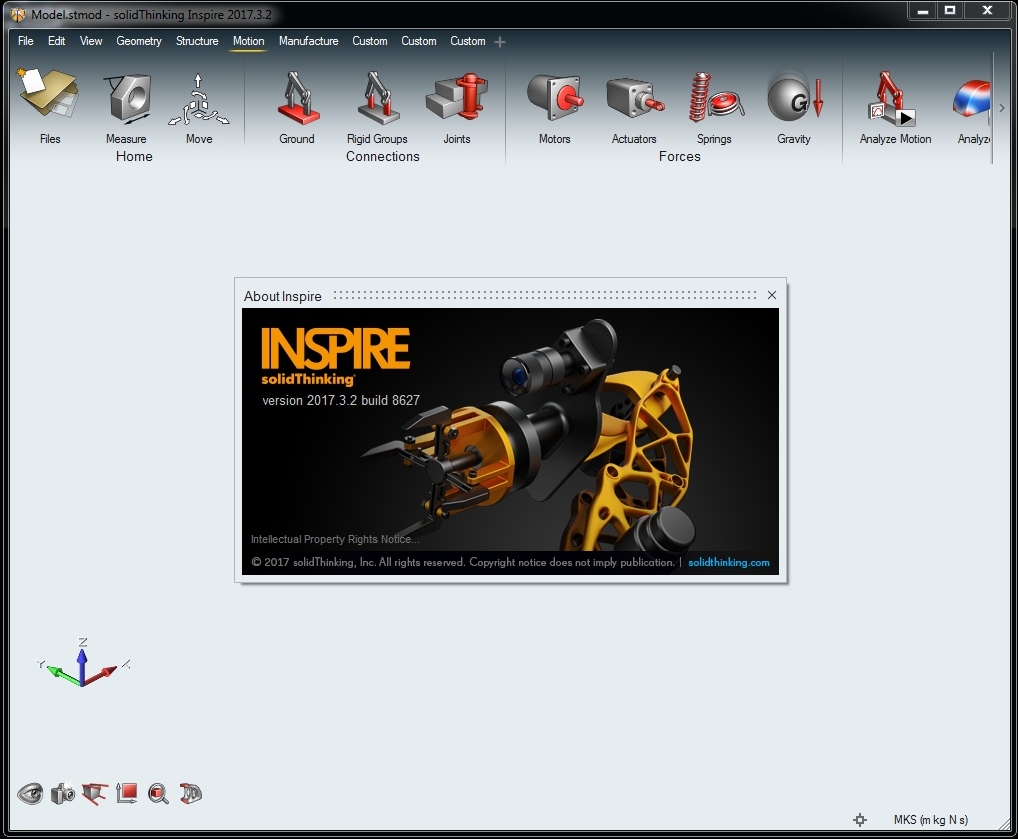Select the Measure tool icon

click(127, 97)
